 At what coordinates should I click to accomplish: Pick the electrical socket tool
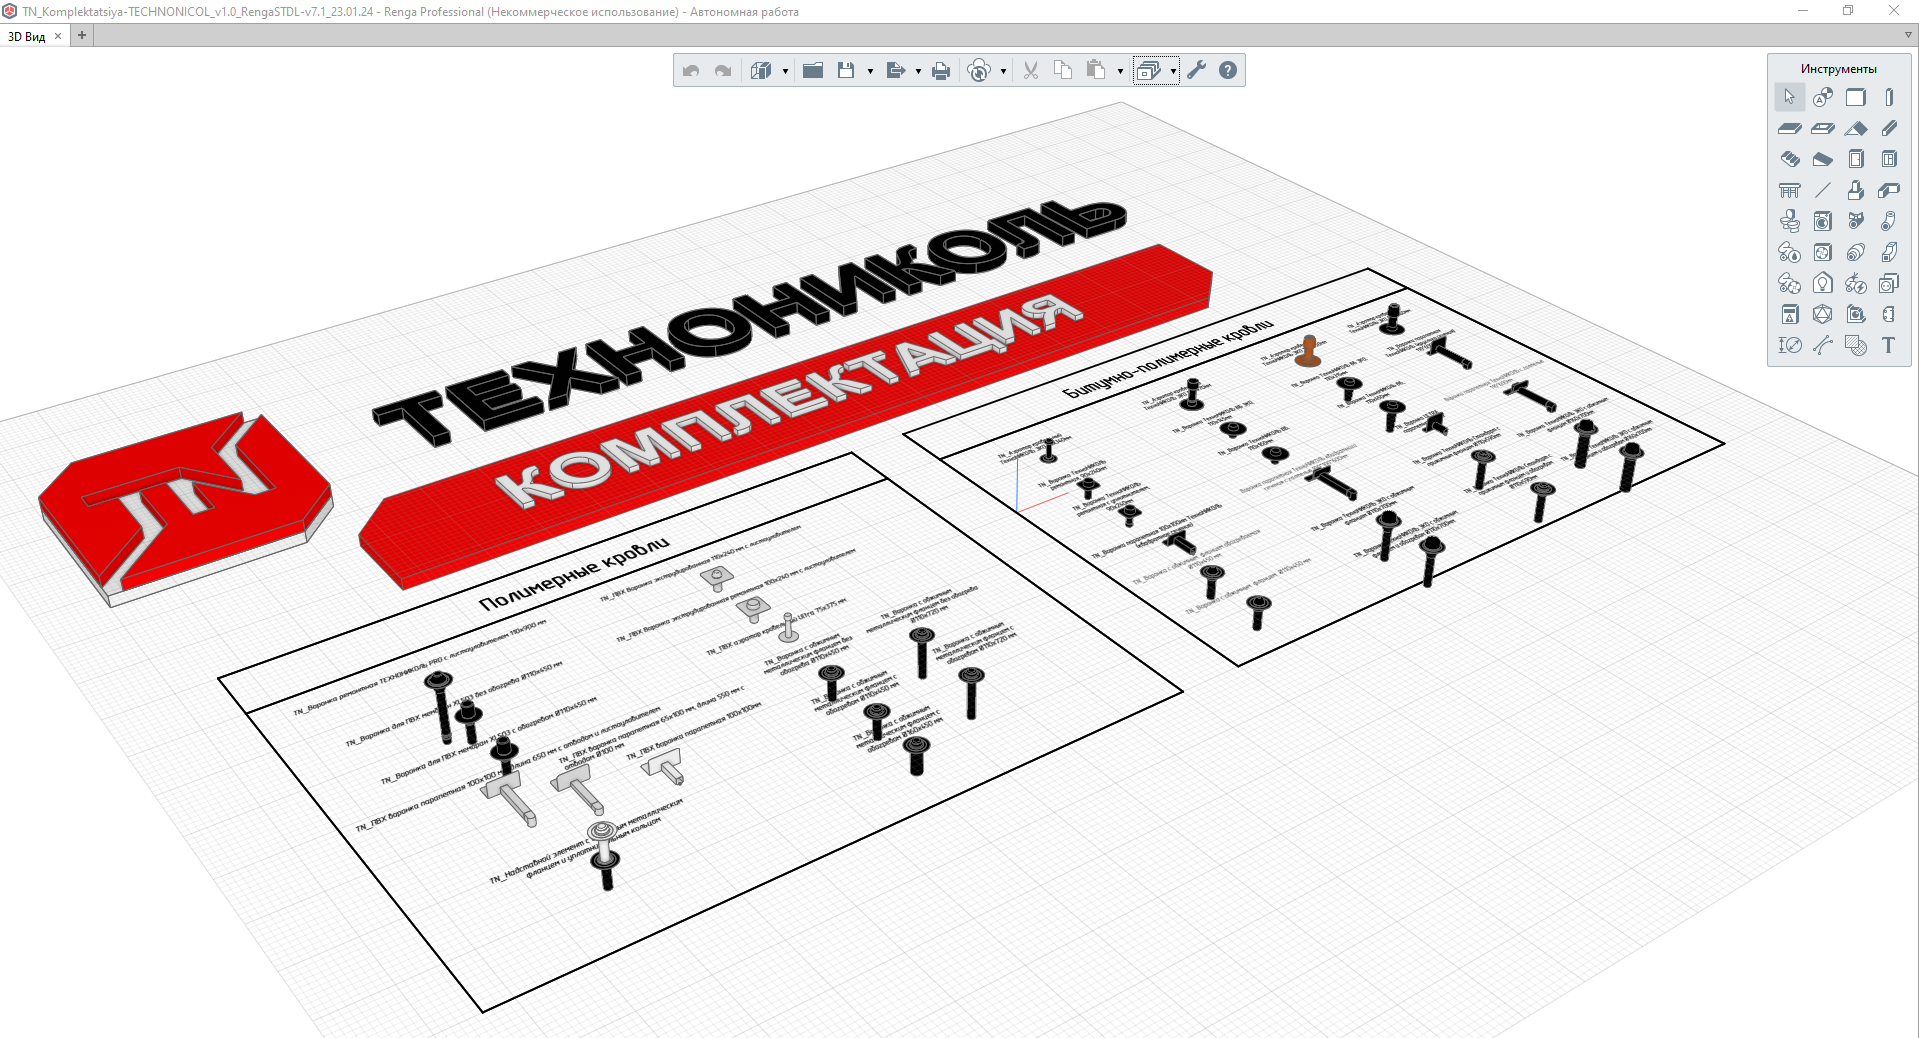pos(1889,283)
